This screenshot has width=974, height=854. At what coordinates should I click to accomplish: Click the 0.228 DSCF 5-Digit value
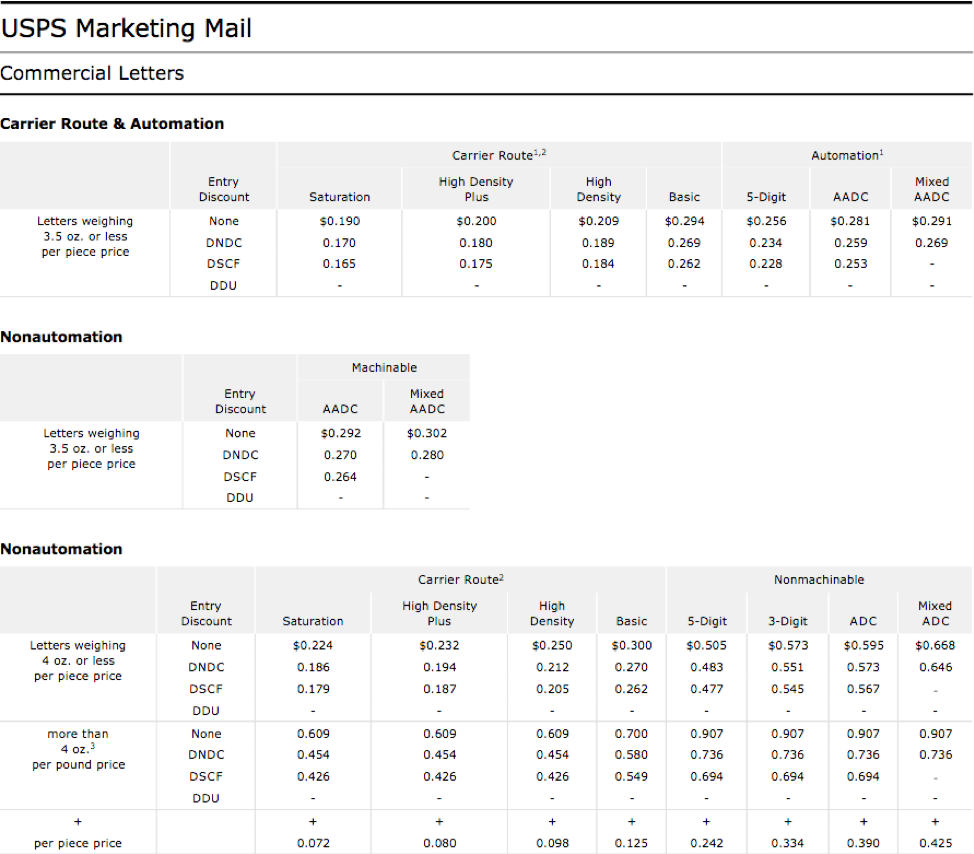tap(766, 264)
